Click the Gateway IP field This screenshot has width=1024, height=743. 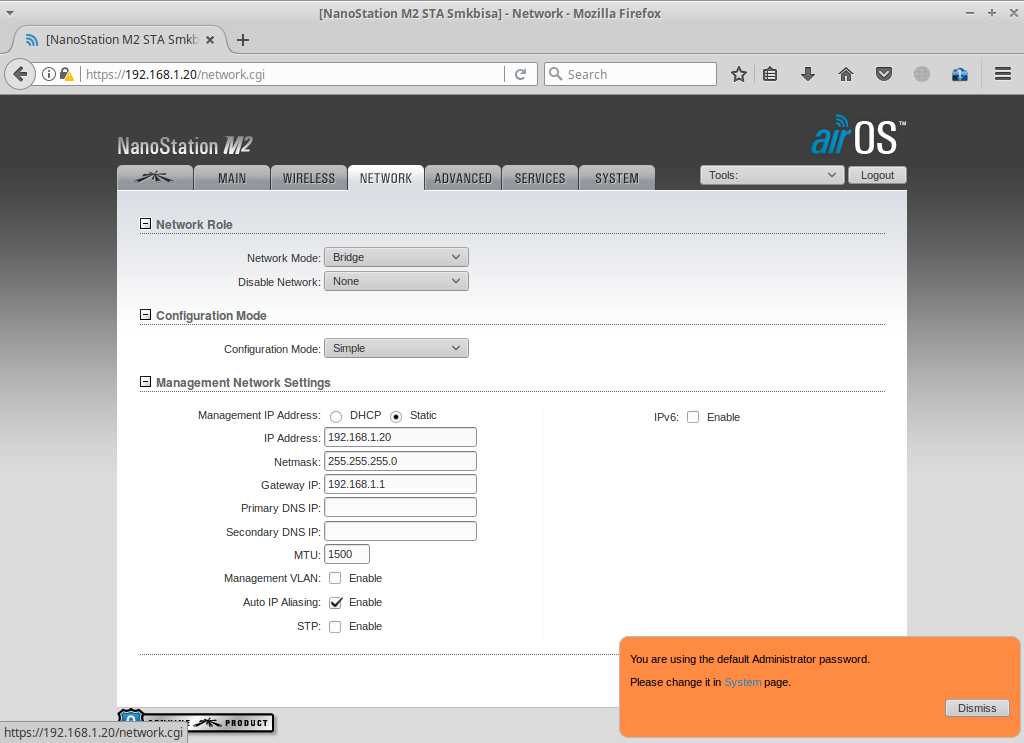point(400,484)
